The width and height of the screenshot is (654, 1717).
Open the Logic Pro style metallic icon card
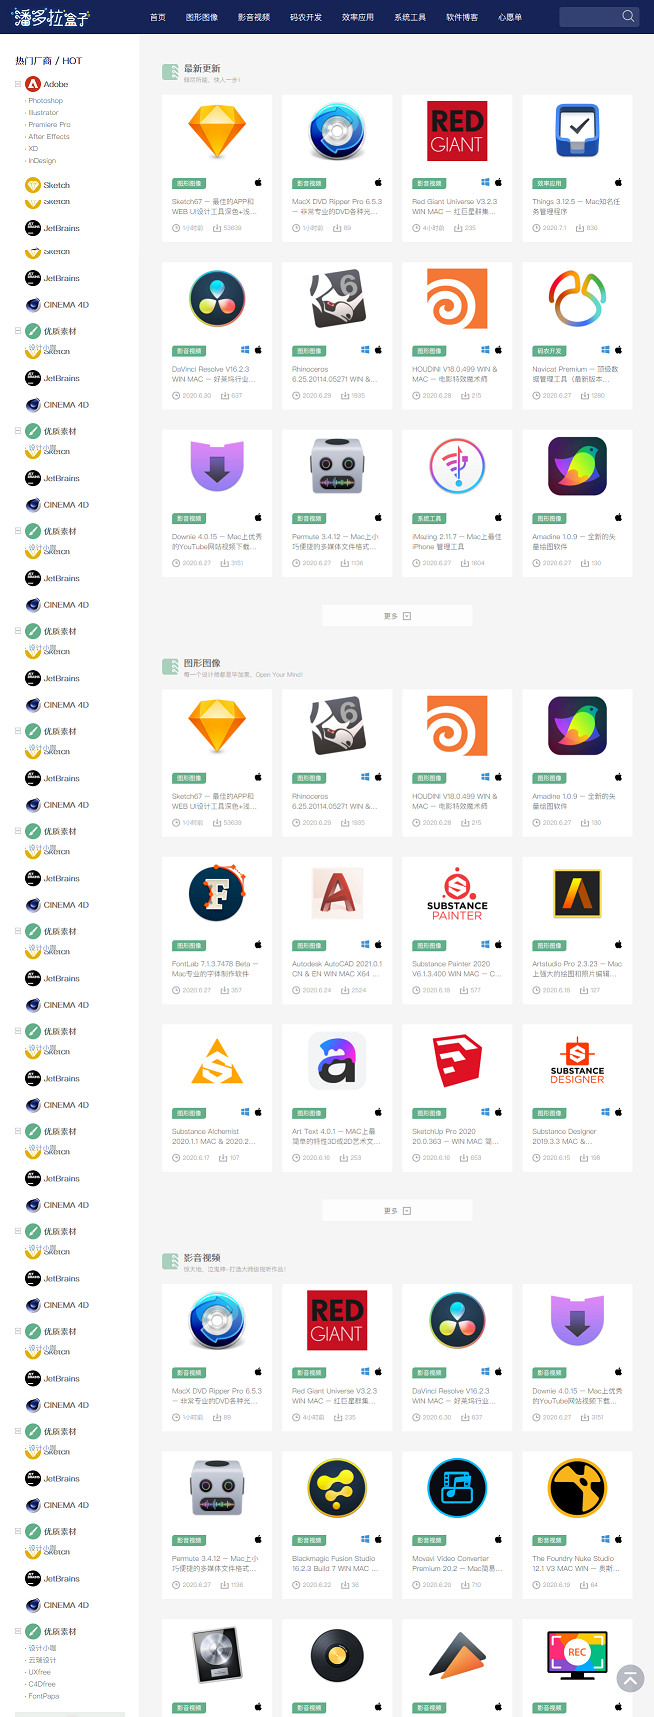(x=217, y=1656)
